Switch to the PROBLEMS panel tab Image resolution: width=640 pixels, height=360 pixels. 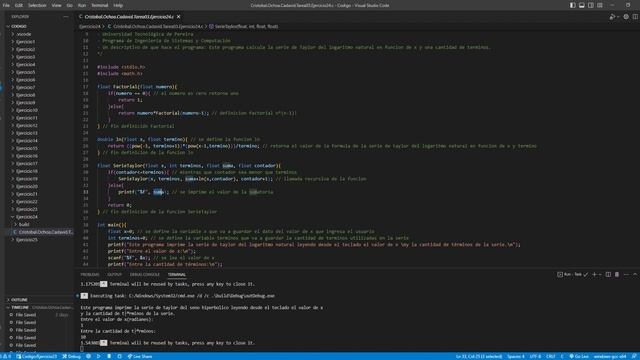90,275
